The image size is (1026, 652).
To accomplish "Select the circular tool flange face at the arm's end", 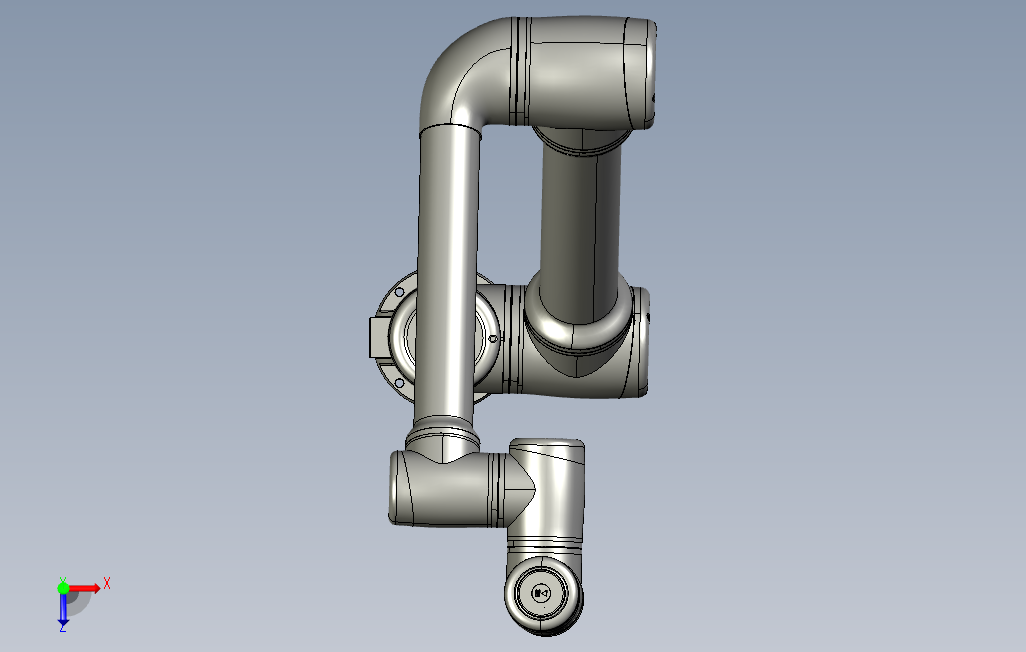I will (542, 594).
